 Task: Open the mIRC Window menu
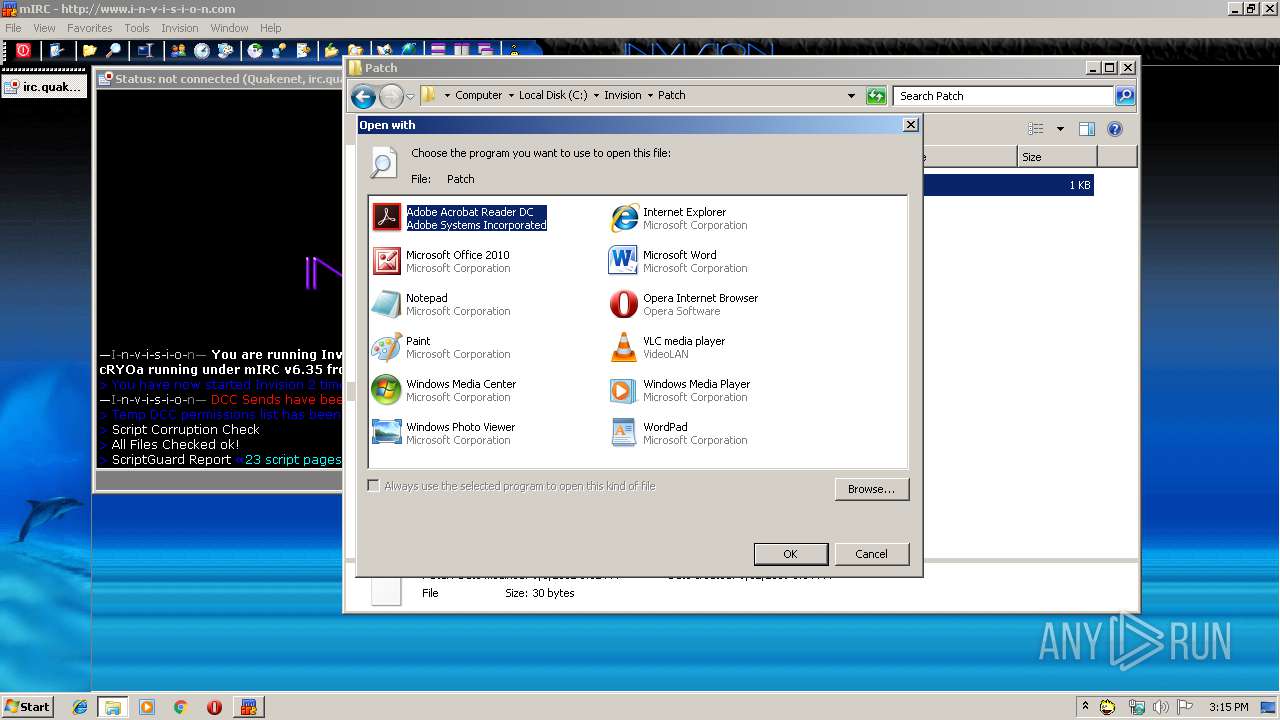pyautogui.click(x=229, y=28)
